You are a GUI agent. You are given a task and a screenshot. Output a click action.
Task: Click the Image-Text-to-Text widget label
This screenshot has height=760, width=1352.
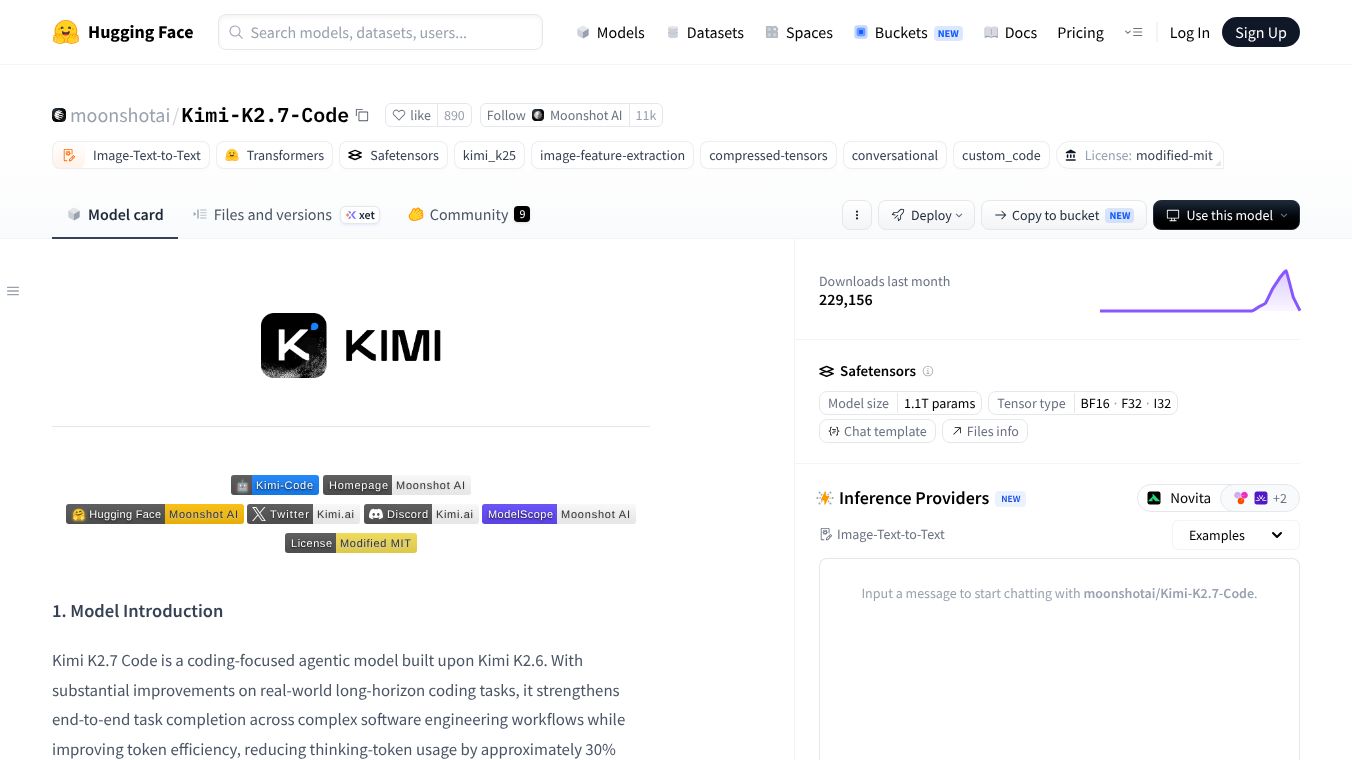[x=882, y=534]
